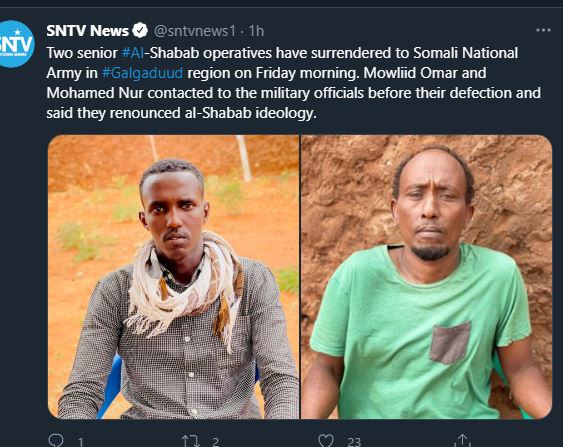
Task: Open the @sntvnews1 handle link
Action: pos(195,31)
